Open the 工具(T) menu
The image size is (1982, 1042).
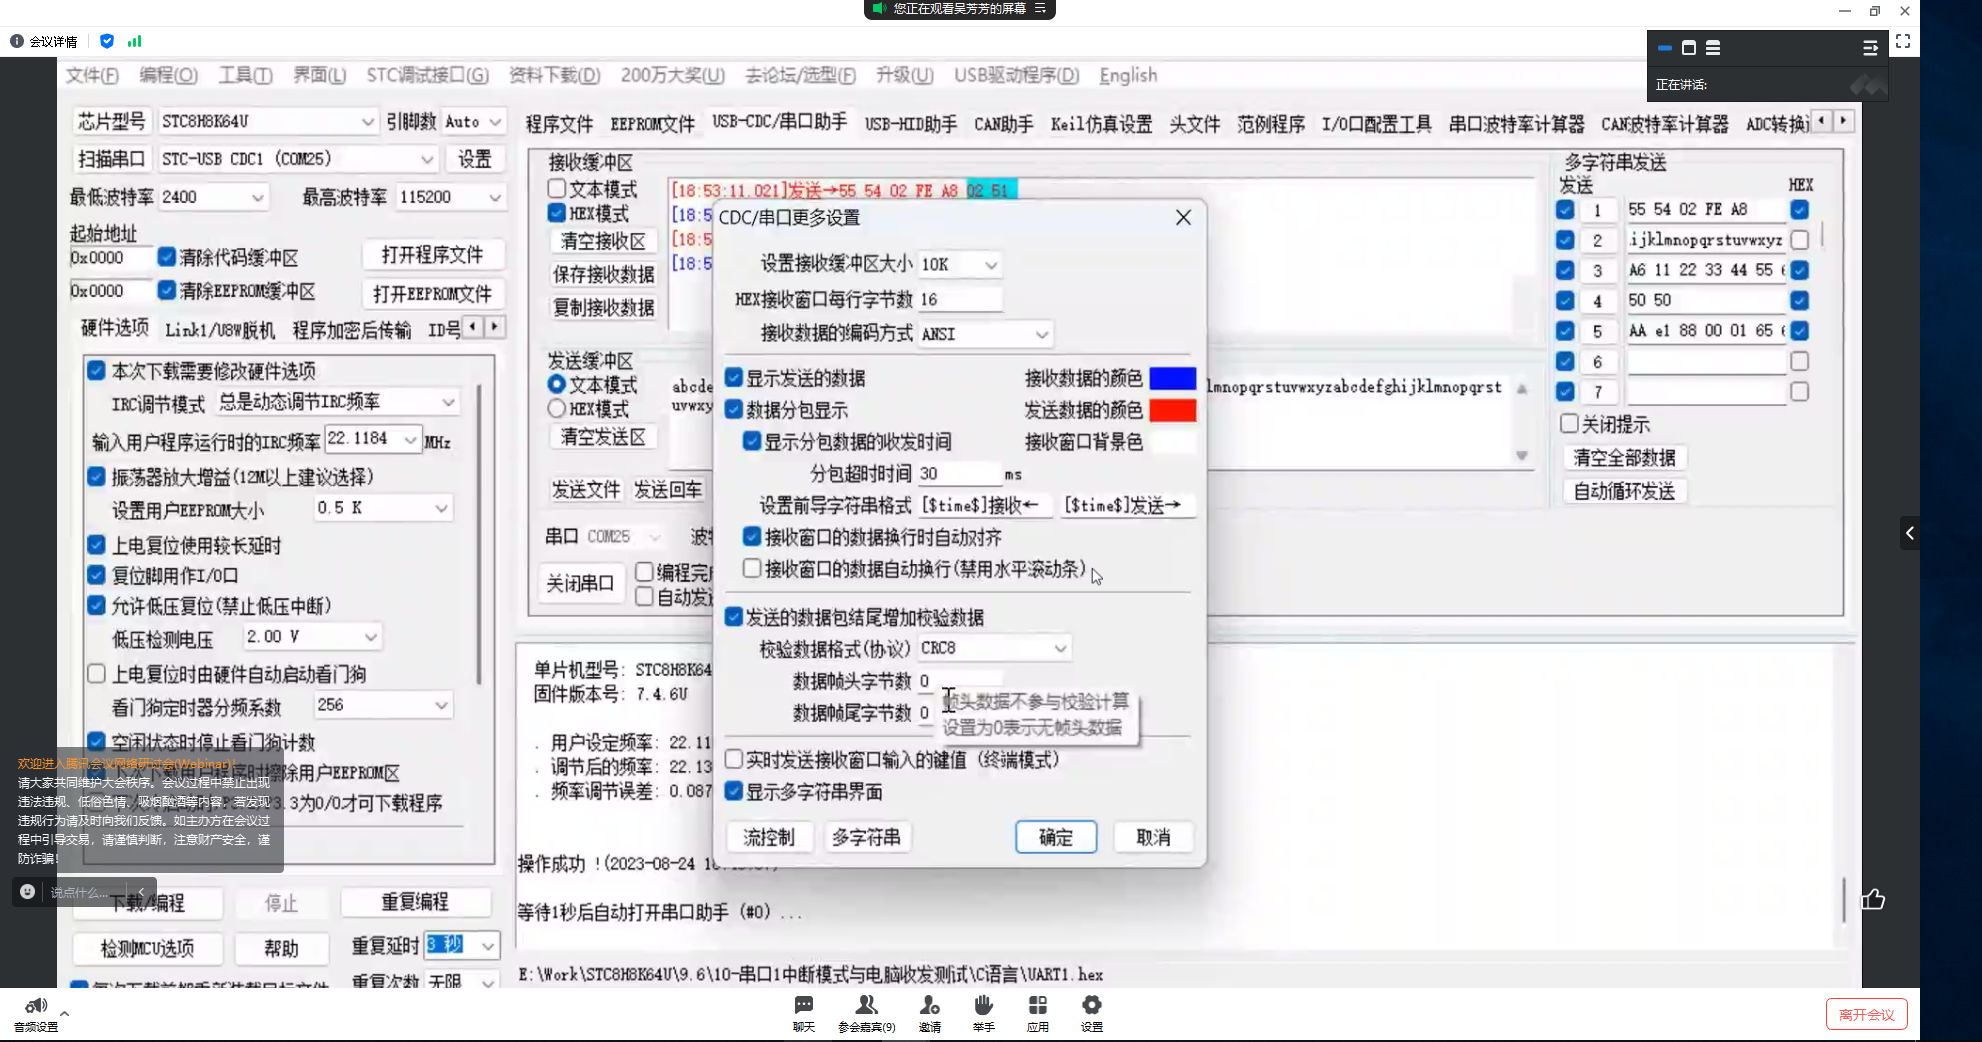tap(245, 76)
